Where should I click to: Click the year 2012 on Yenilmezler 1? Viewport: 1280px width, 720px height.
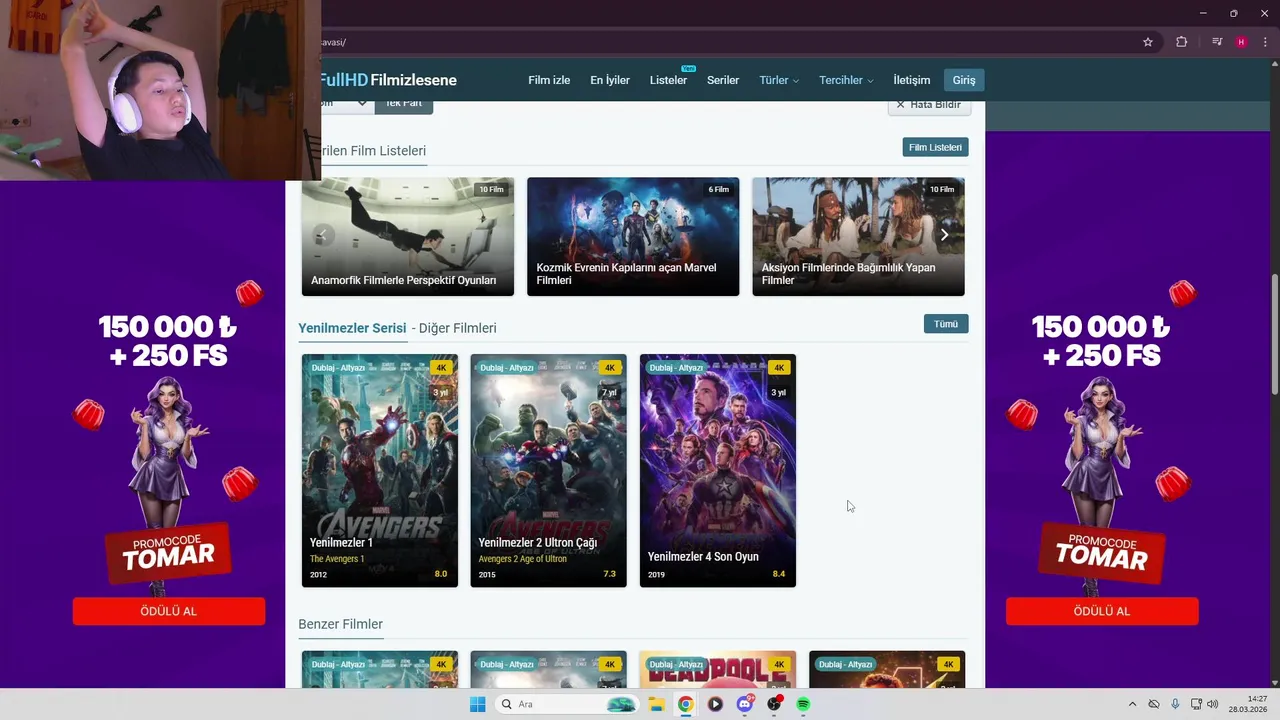click(318, 575)
